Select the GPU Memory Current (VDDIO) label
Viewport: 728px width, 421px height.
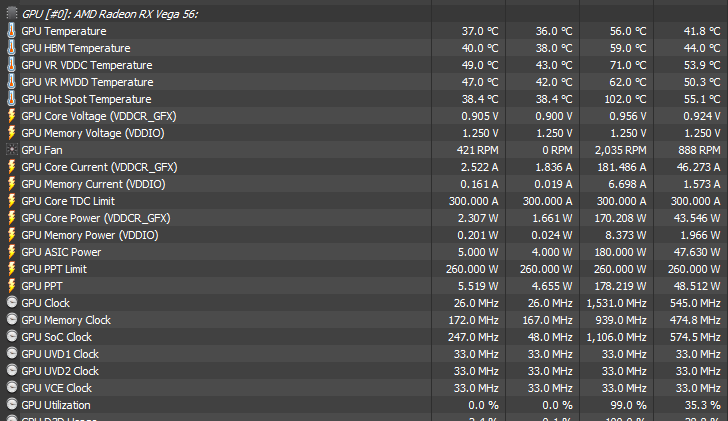coord(93,184)
